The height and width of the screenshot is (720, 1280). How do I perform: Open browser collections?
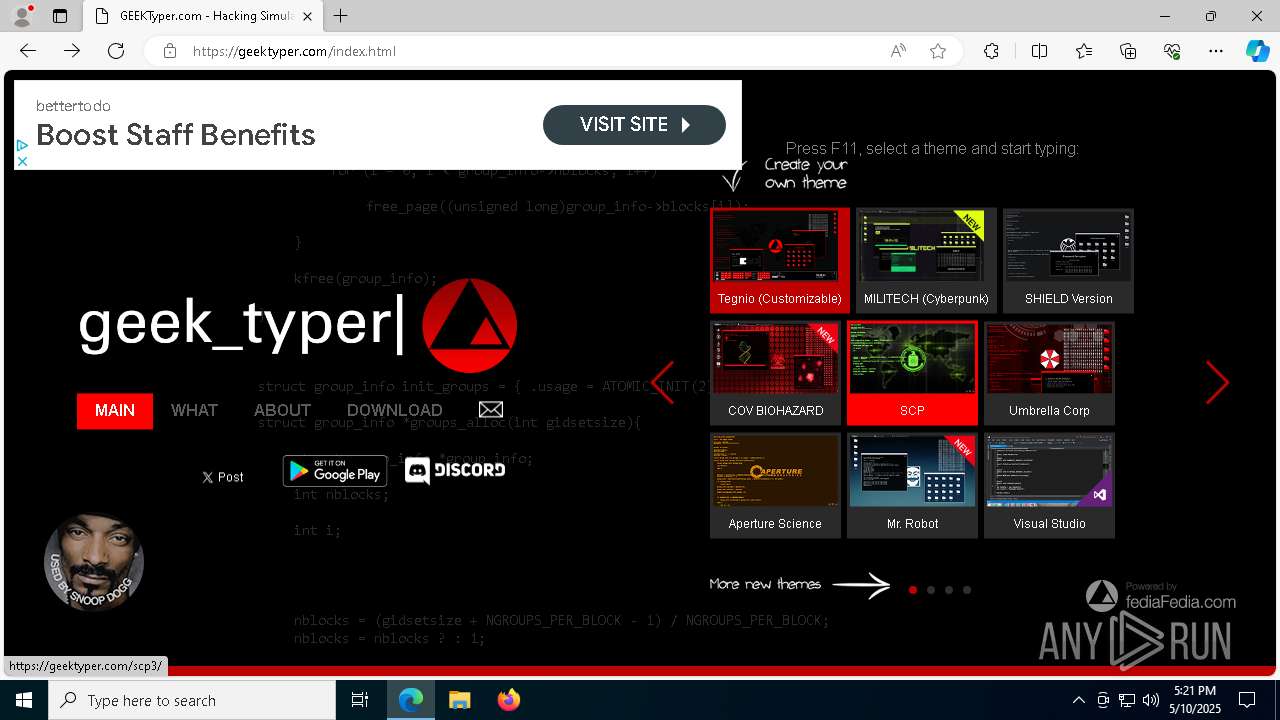[1128, 51]
